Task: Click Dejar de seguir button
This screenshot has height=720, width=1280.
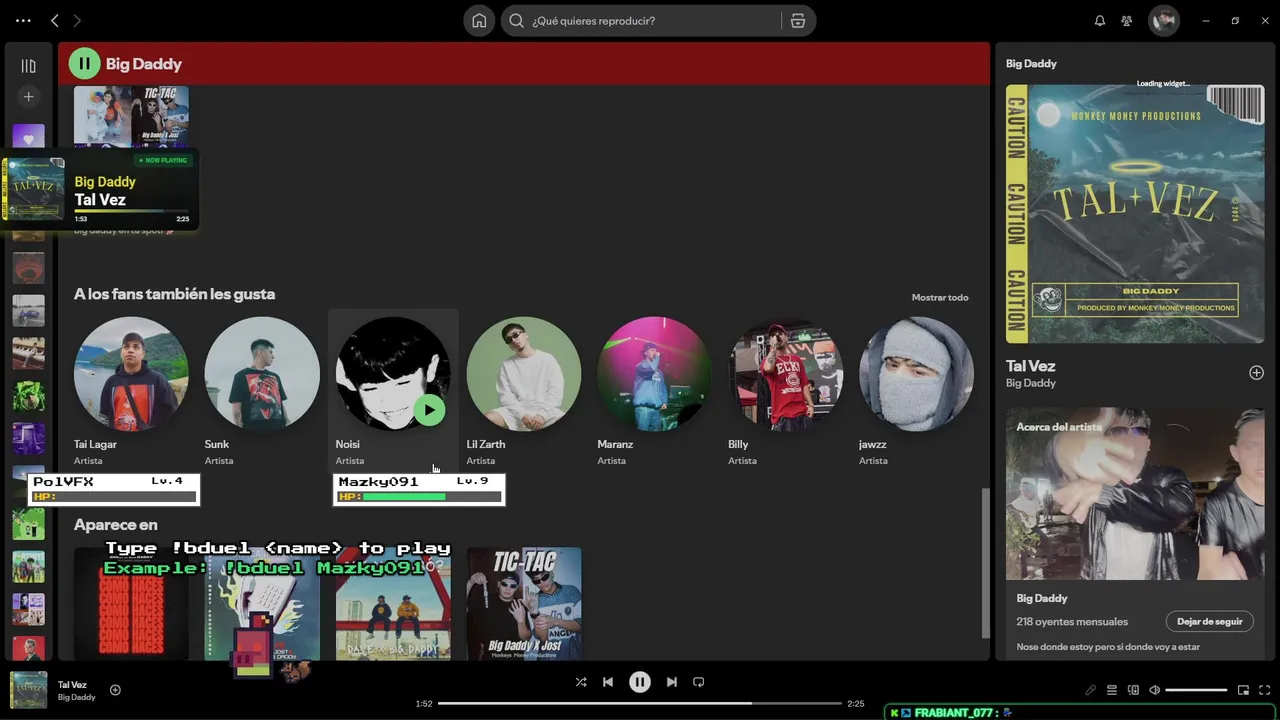Action: pos(1209,622)
